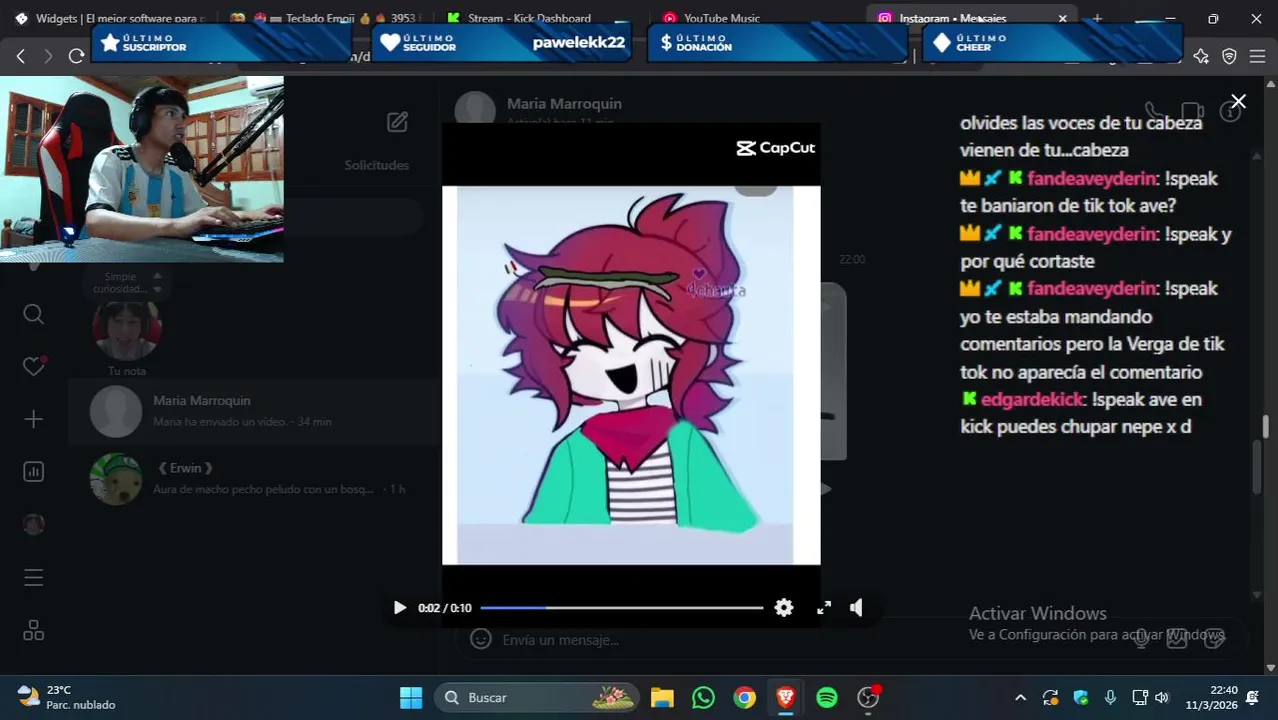
Task: Open WhatsApp from the taskbar
Action: point(704,697)
